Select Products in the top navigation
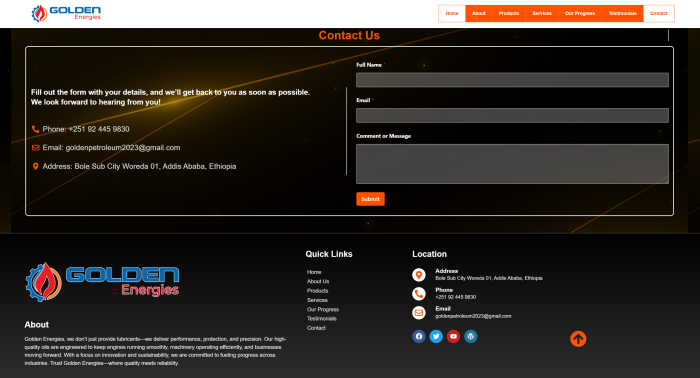Viewport: 700px width, 378px height. [509, 13]
